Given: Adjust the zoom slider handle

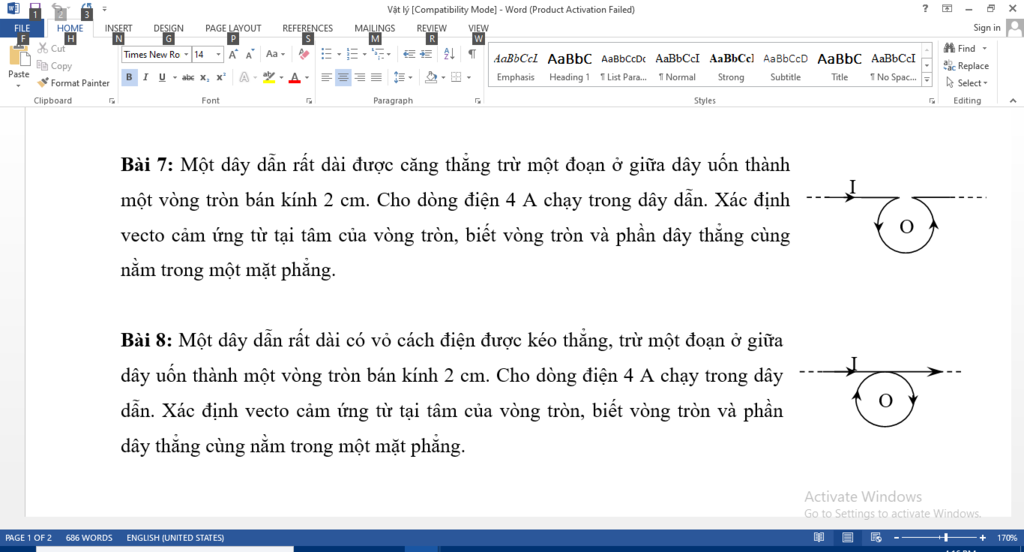Looking at the screenshot, I should click(946, 538).
